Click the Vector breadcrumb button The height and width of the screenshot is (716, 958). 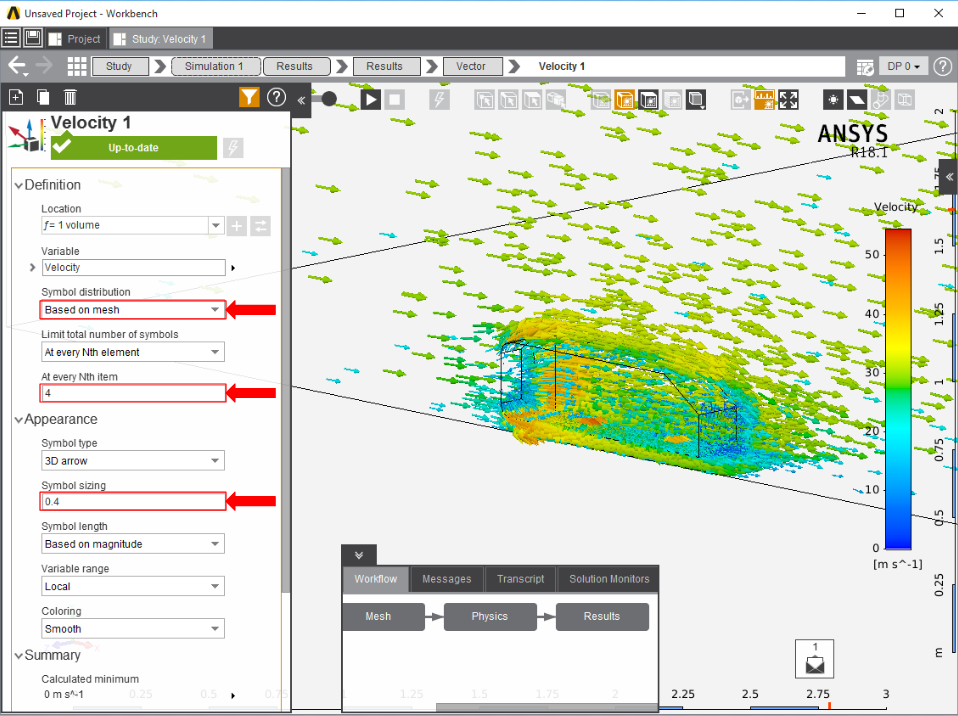472,66
